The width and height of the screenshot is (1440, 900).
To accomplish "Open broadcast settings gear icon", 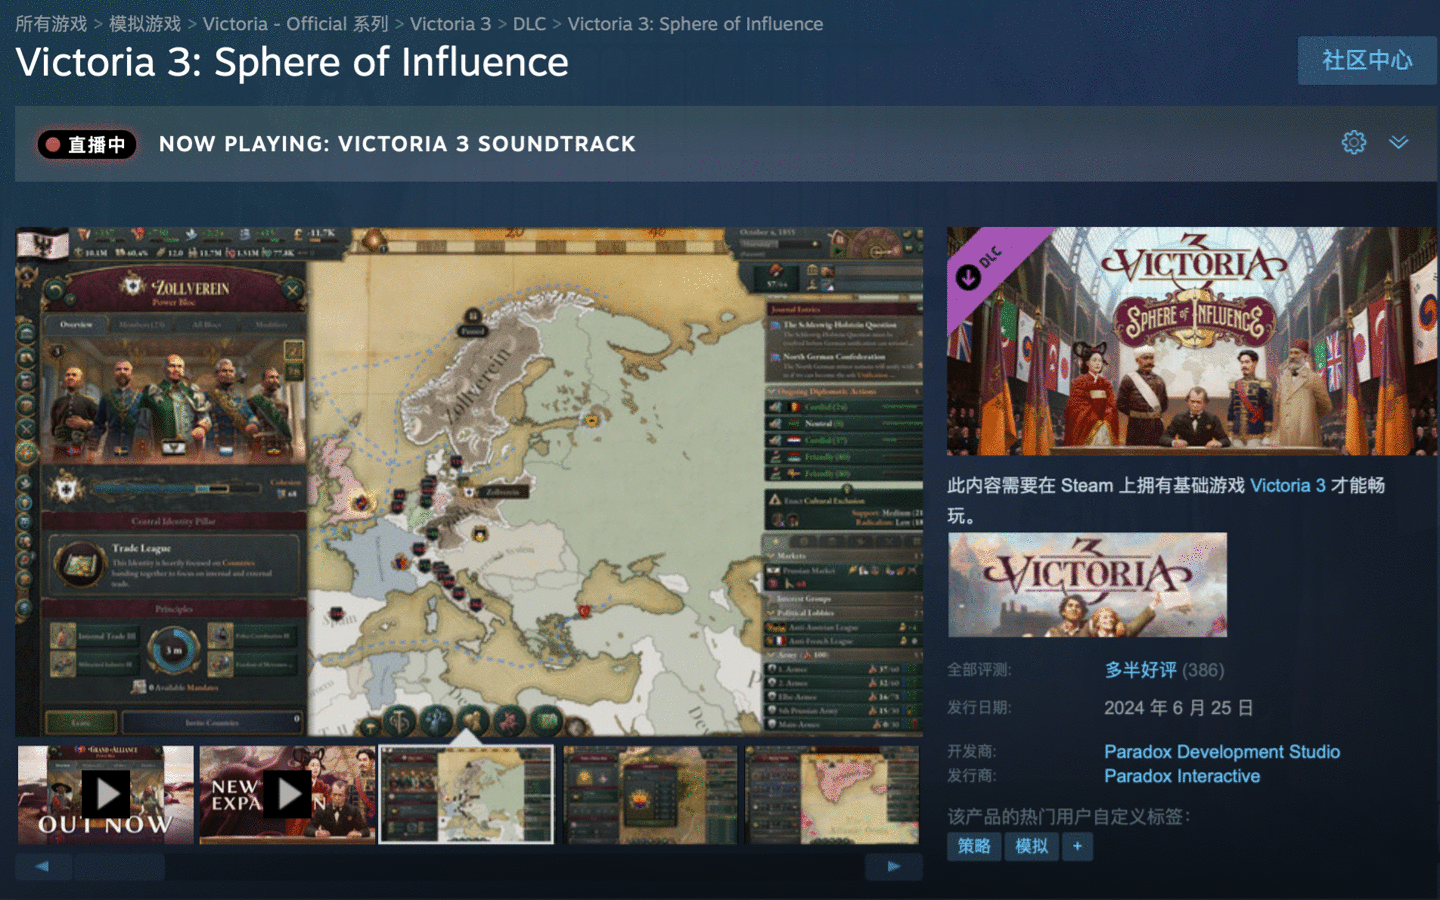I will (1353, 143).
